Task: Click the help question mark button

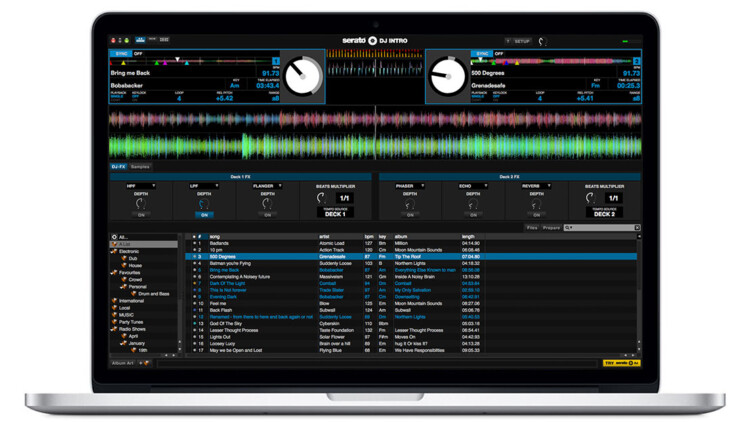Action: 508,41
